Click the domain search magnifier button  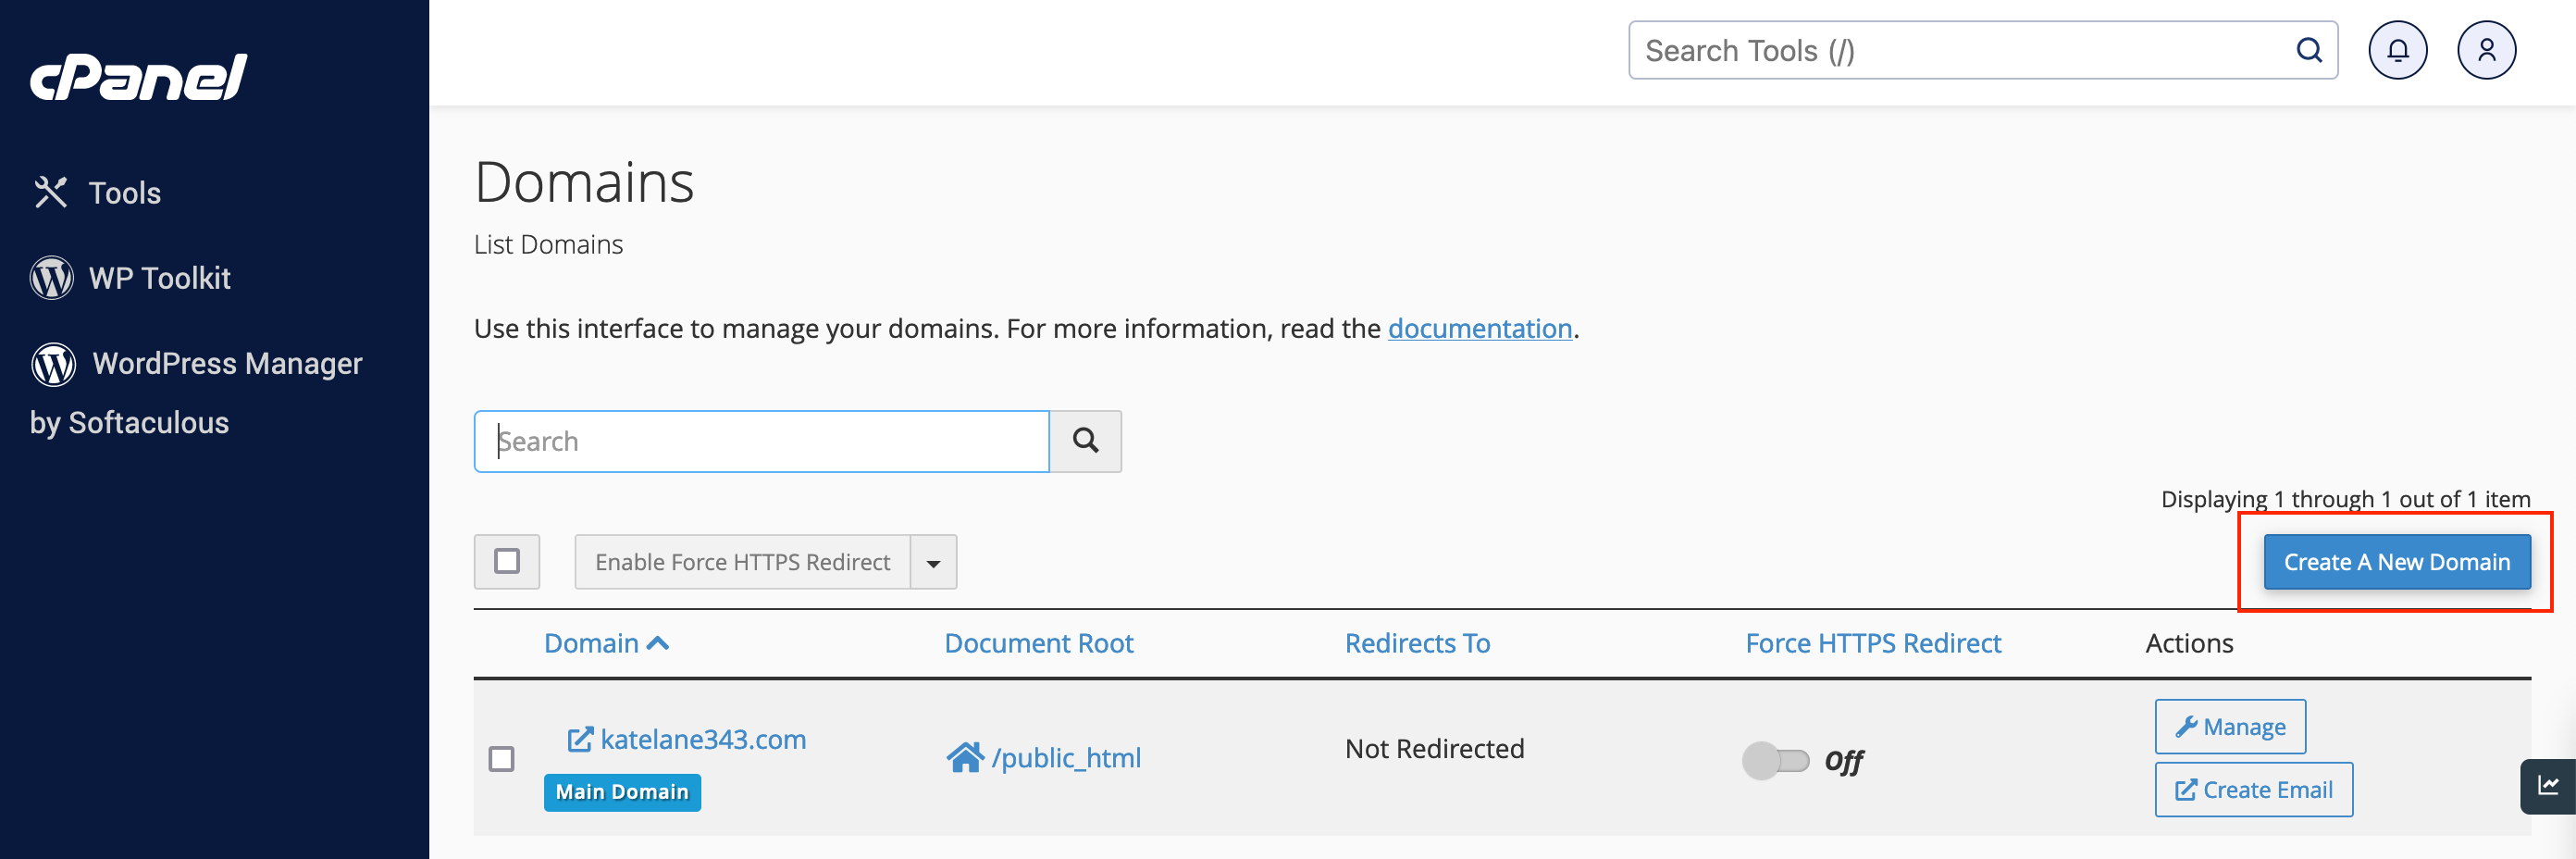click(1085, 441)
